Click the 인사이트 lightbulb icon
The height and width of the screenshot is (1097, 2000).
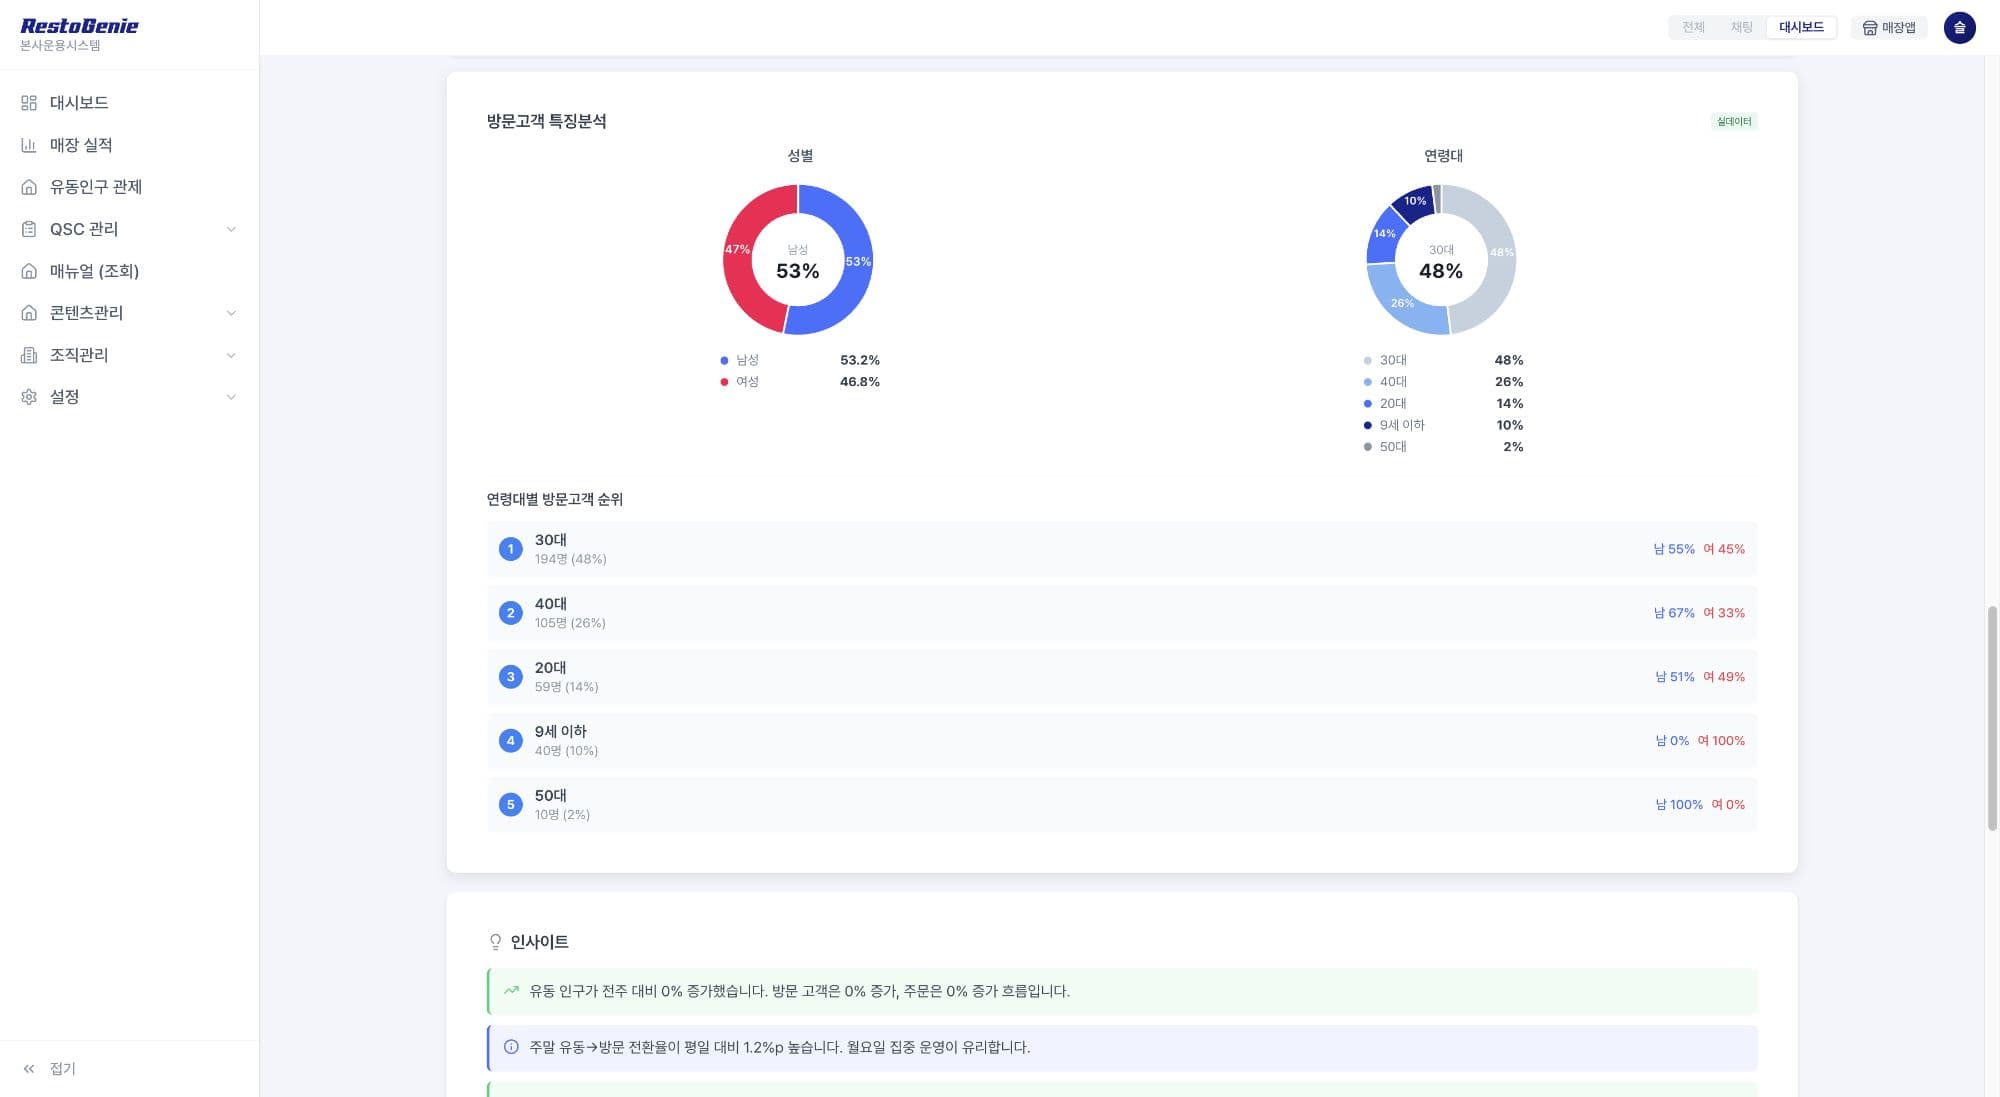[495, 942]
